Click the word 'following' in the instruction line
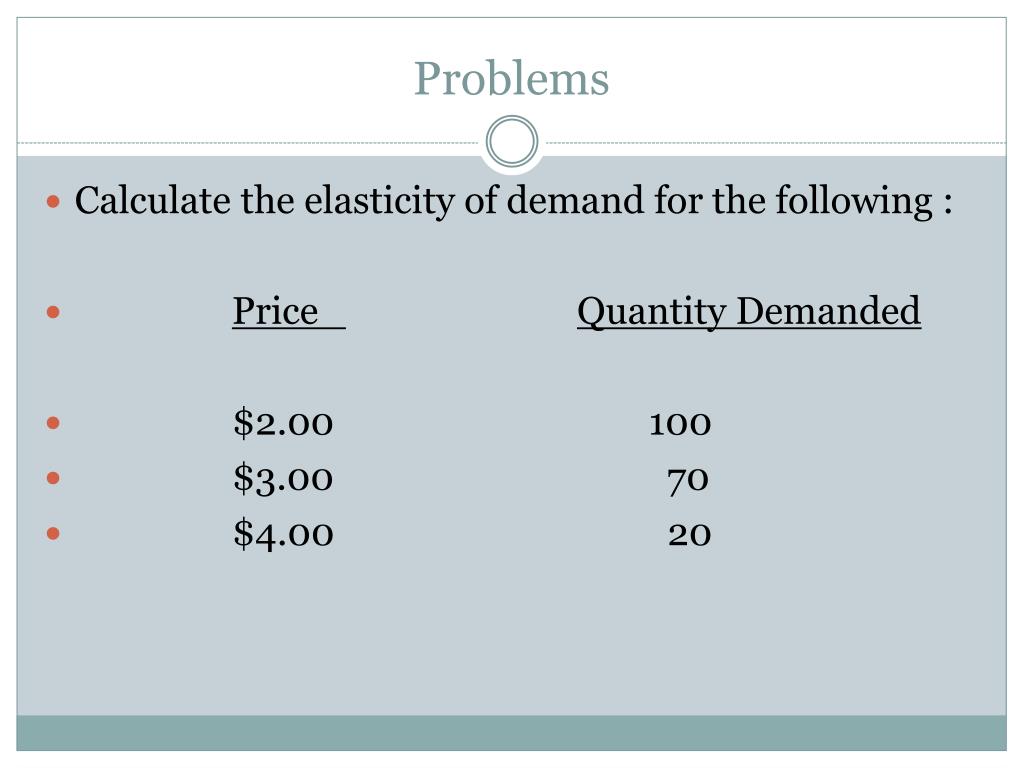The width and height of the screenshot is (1024, 768). point(854,201)
